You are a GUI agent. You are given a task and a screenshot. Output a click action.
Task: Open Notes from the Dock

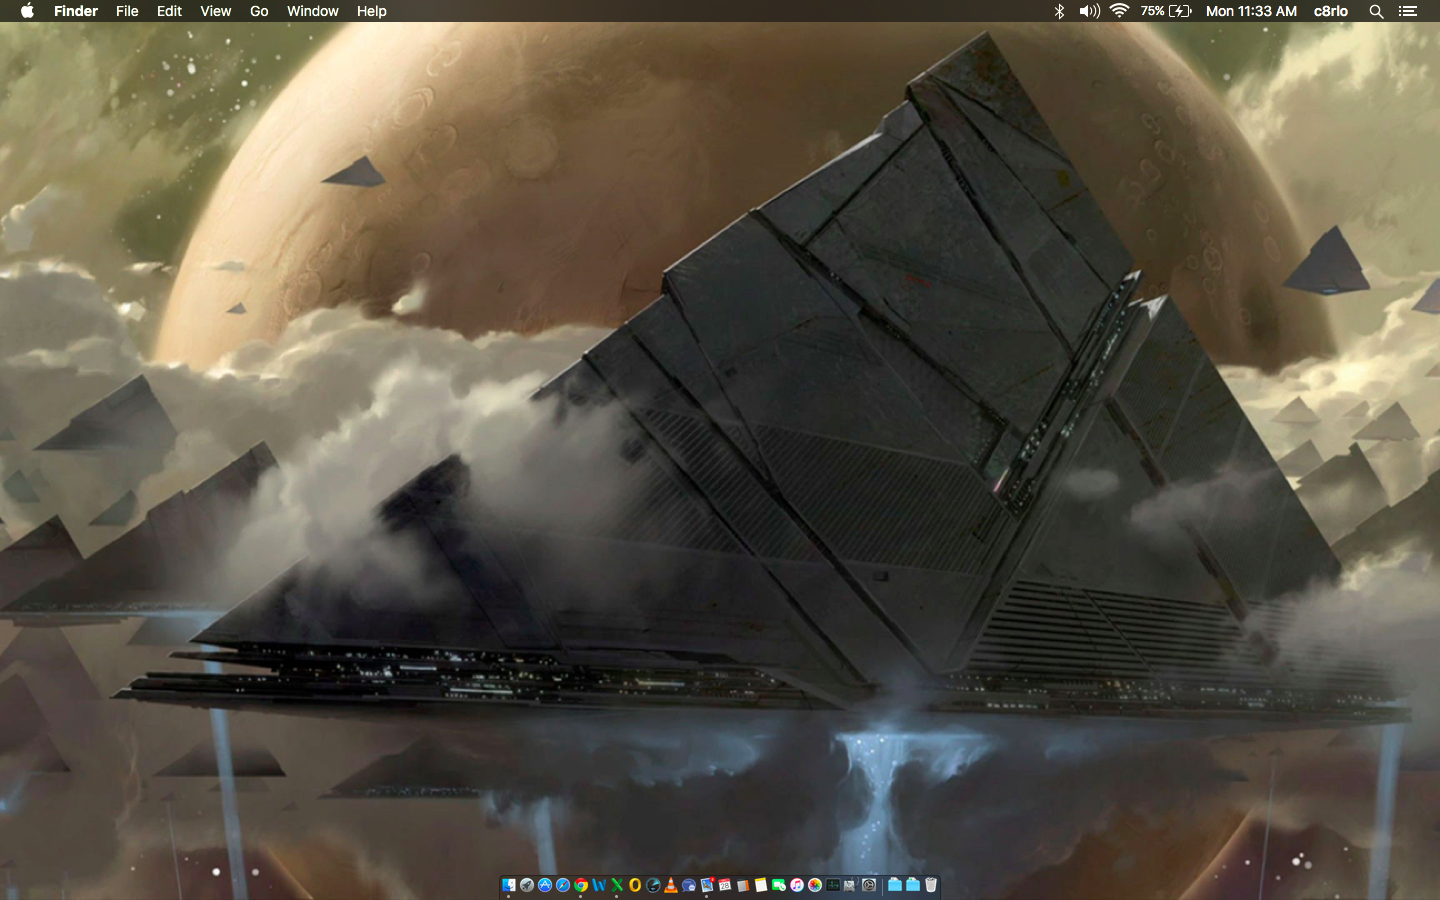click(761, 885)
